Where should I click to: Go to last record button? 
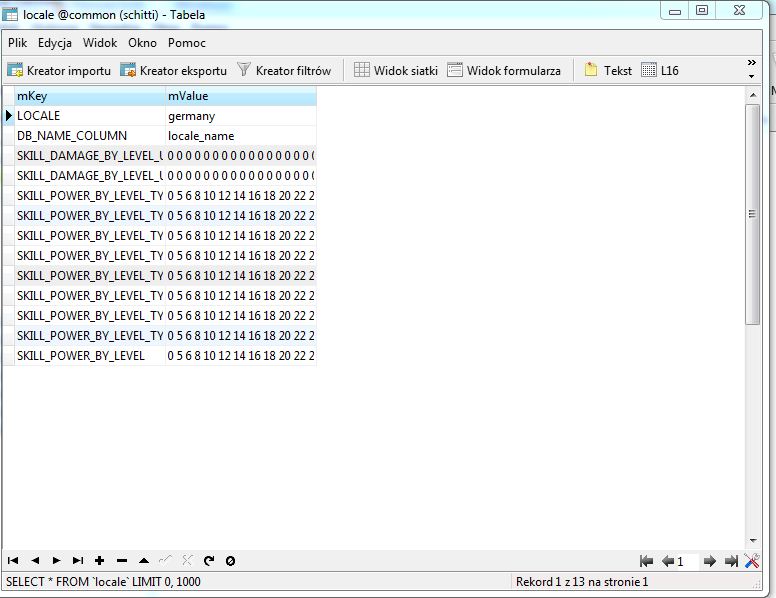78,560
